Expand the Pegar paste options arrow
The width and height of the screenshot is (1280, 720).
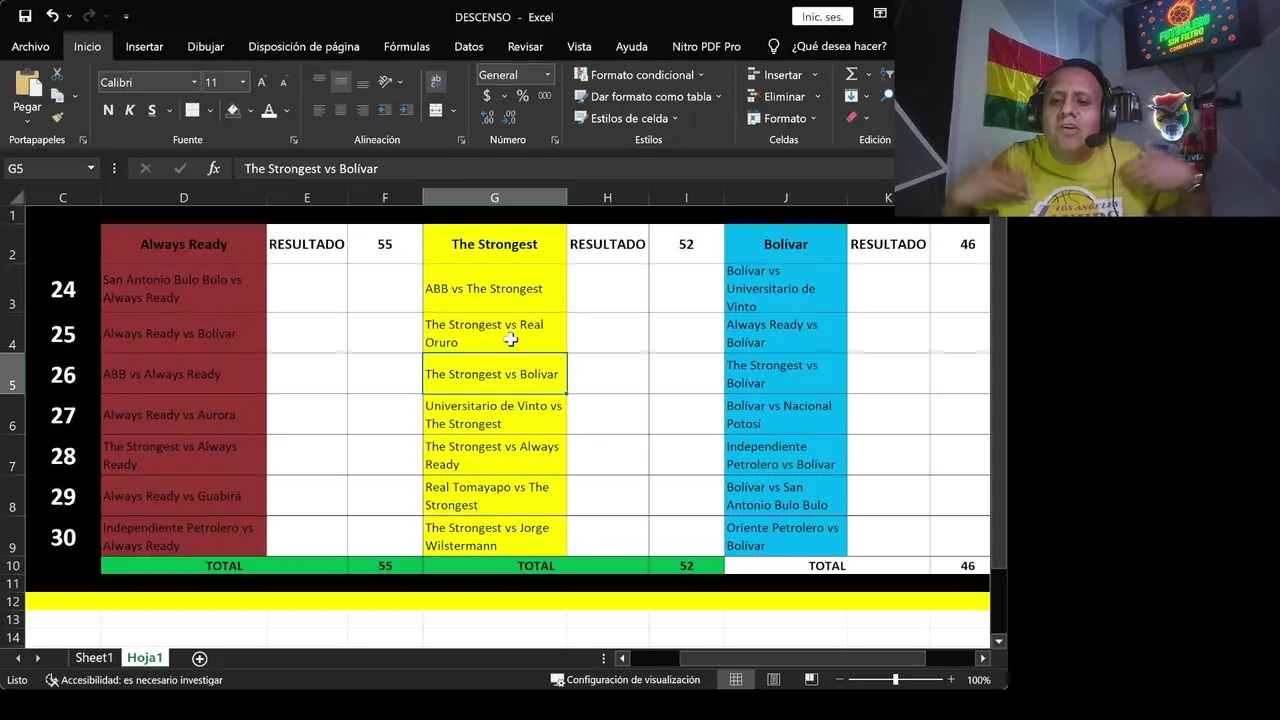(x=27, y=119)
